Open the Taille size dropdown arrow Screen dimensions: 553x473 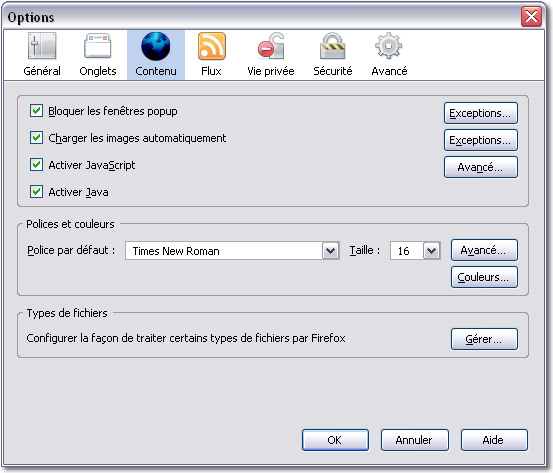[432, 251]
